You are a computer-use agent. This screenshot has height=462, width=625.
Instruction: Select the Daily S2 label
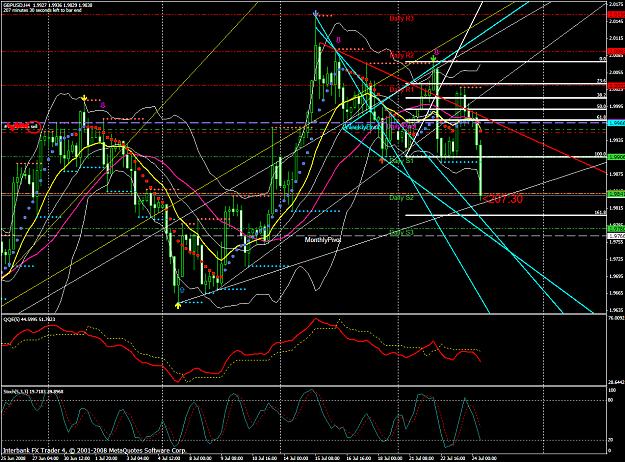[402, 198]
